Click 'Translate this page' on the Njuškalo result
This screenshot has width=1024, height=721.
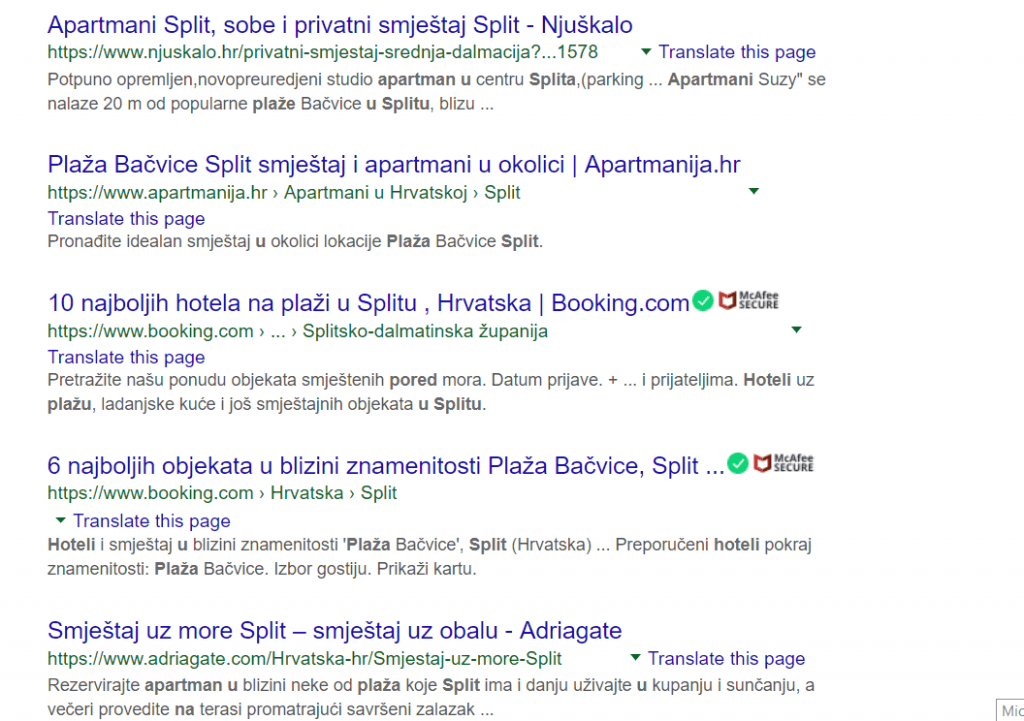tap(737, 51)
